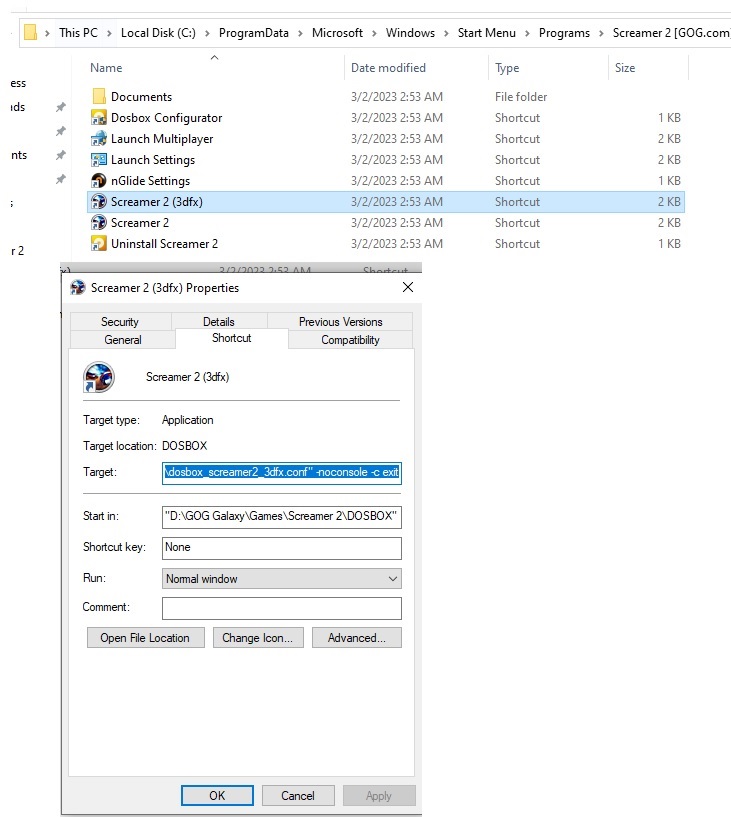The width and height of the screenshot is (731, 817).
Task: Select the Dosbox Configurator file name
Action: [x=166, y=118]
